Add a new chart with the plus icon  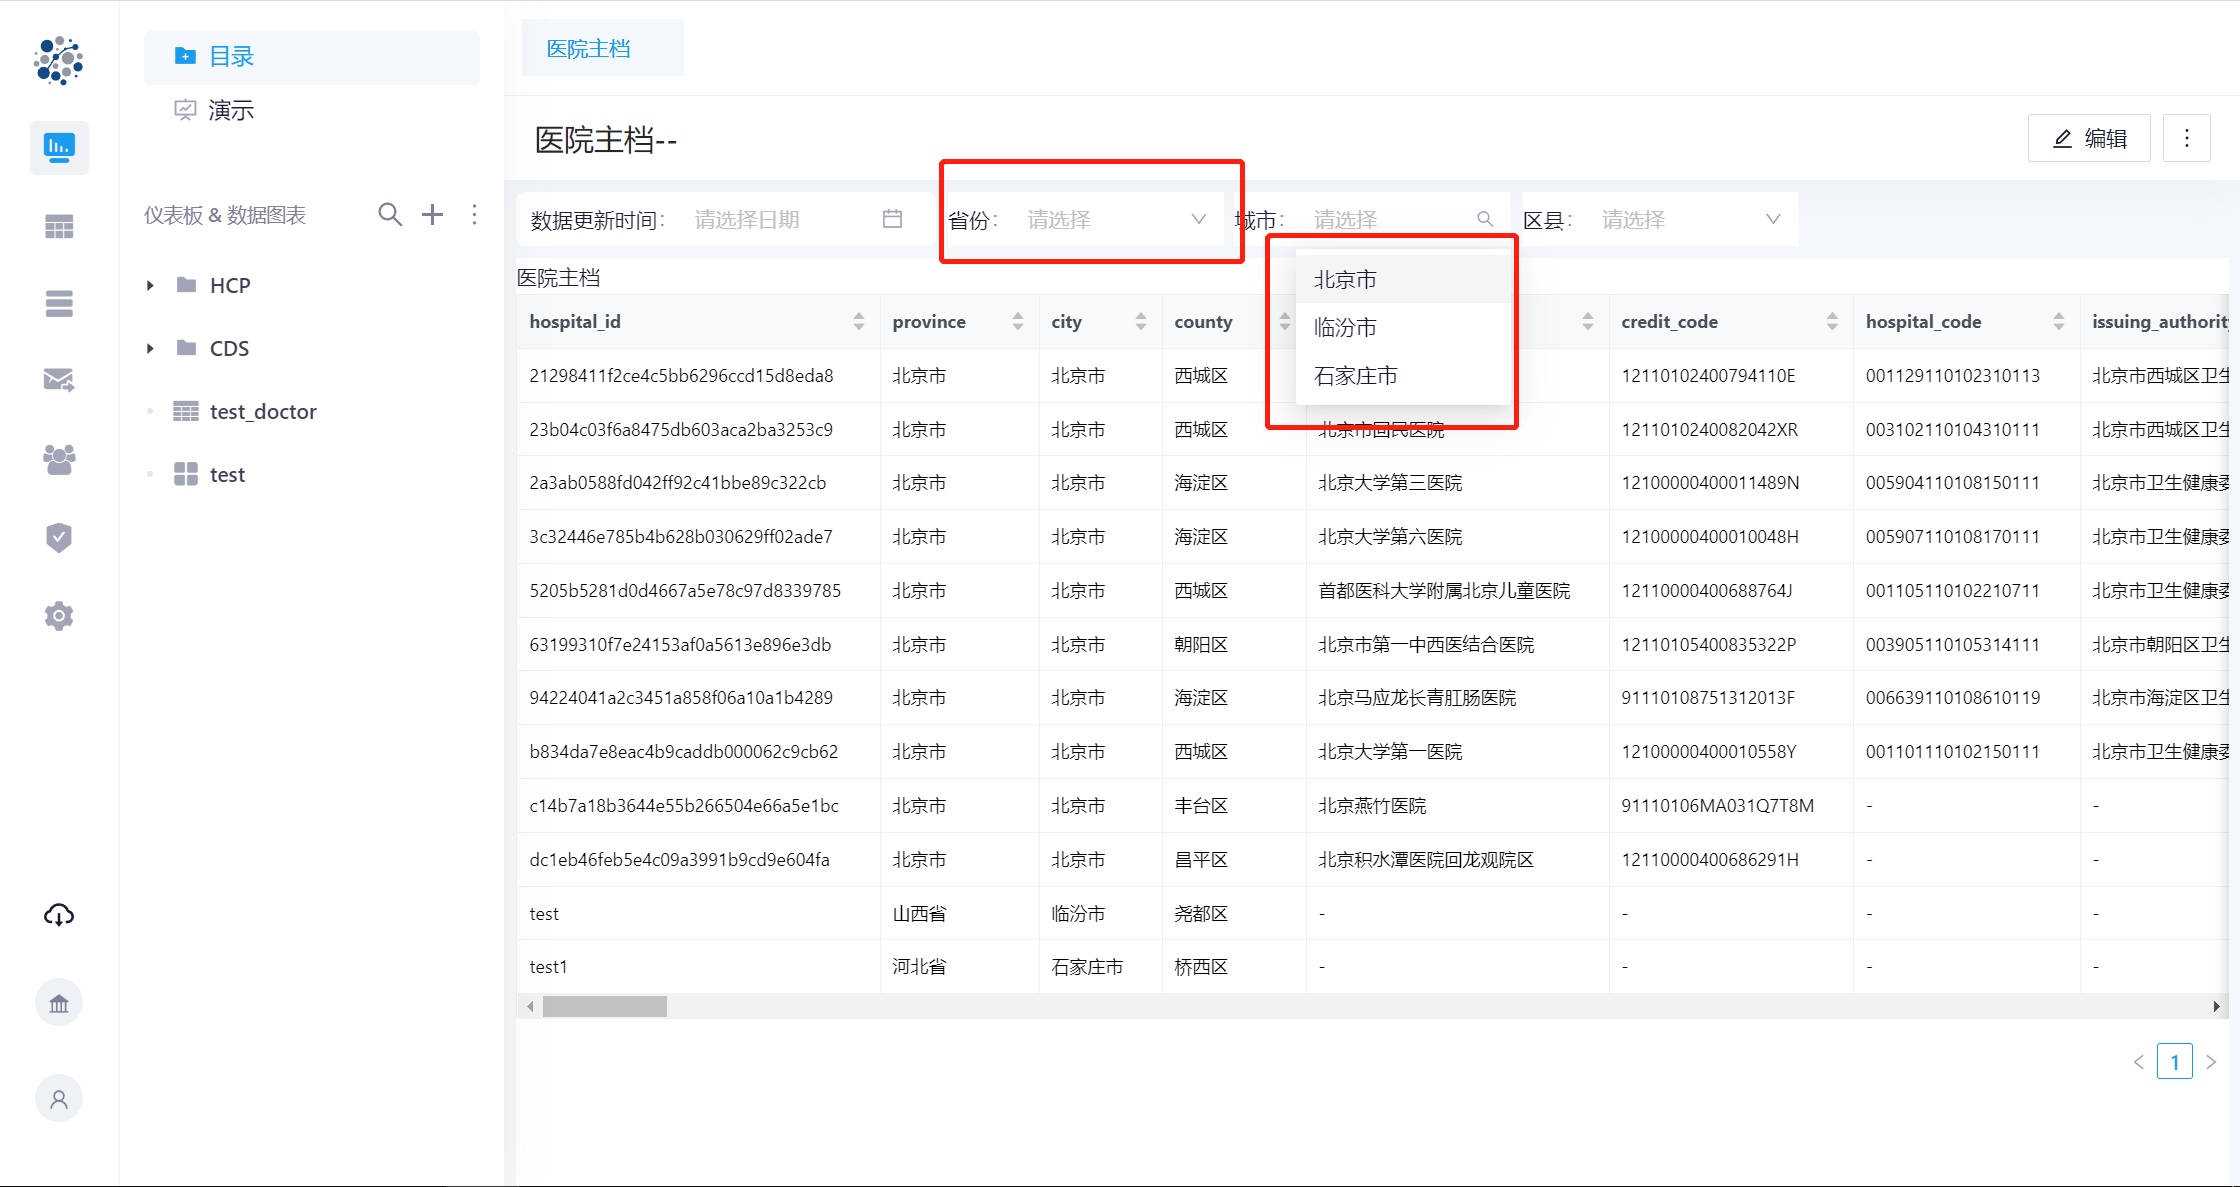[432, 214]
